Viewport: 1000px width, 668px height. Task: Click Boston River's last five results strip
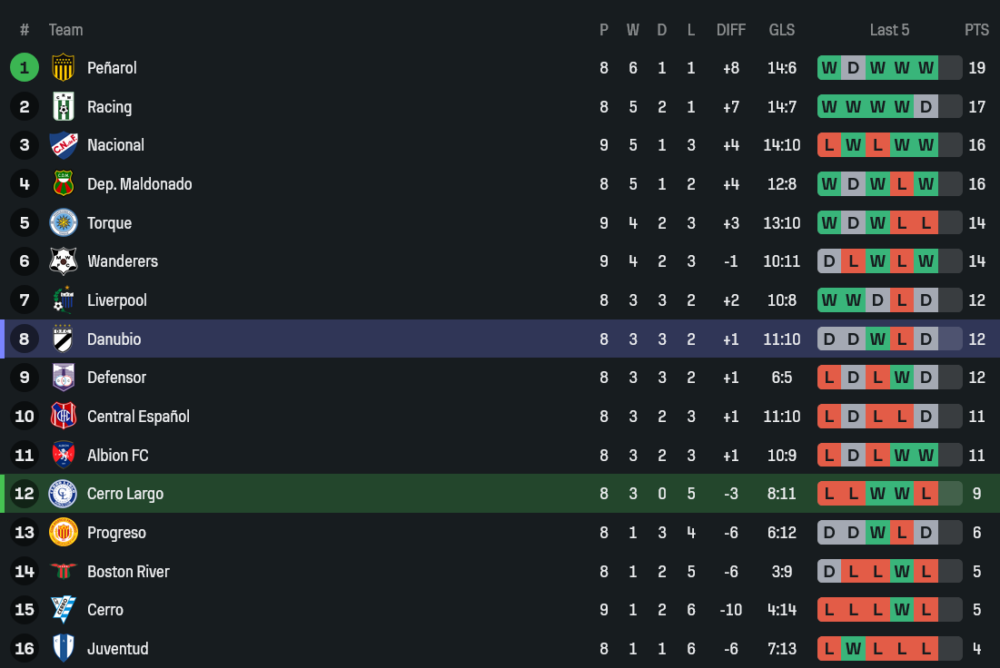889,572
